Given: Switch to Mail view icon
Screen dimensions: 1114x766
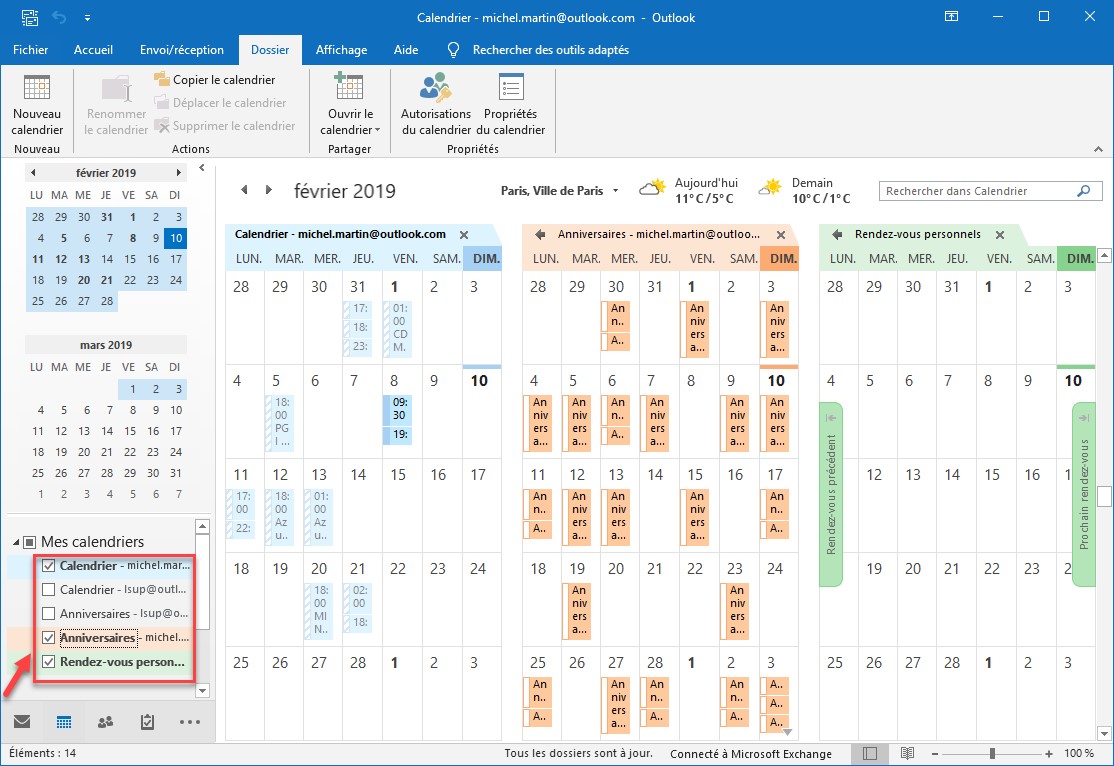Looking at the screenshot, I should (22, 721).
